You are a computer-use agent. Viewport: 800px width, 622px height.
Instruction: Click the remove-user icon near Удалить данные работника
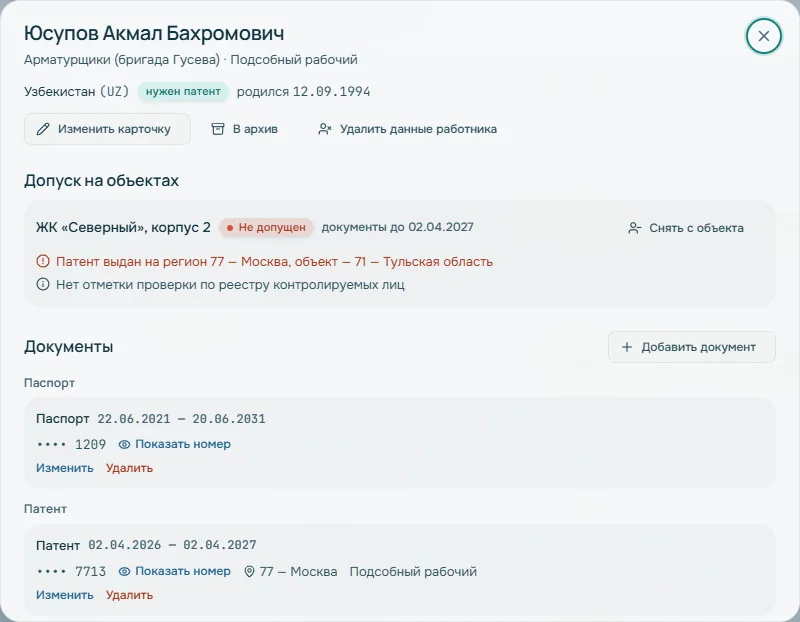325,129
